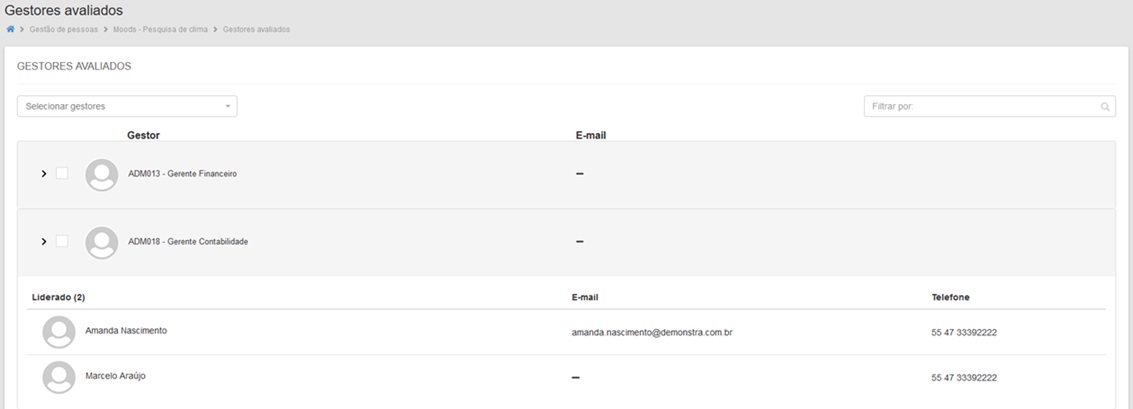Focus the Filtrar por search field
Image resolution: width=1133 pixels, height=409 pixels.
(x=980, y=106)
